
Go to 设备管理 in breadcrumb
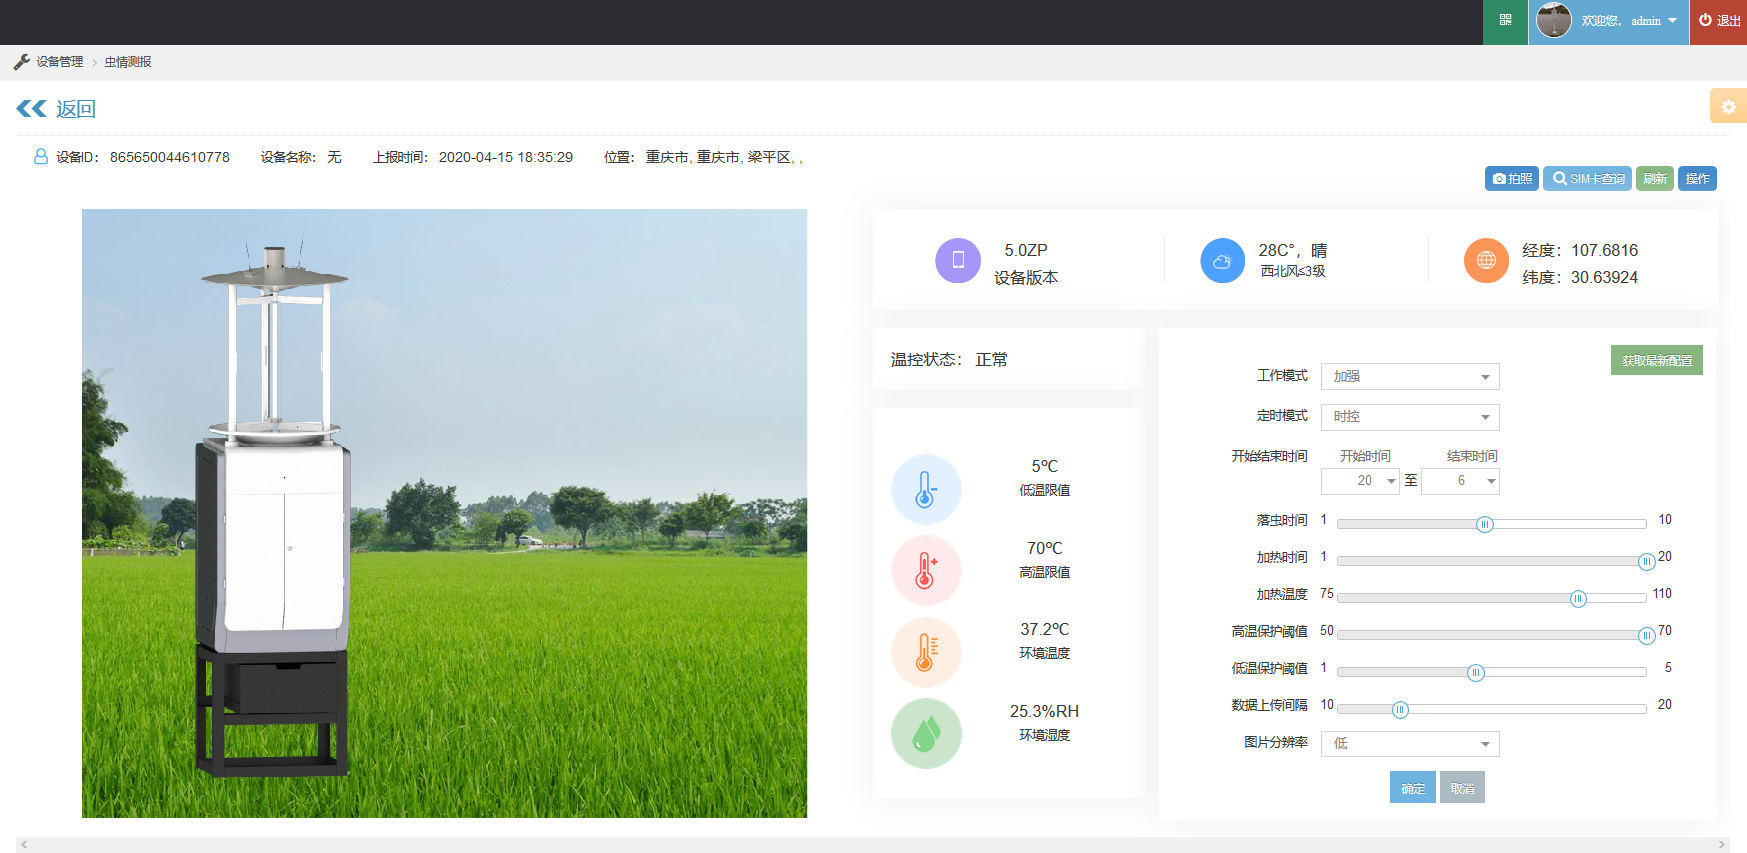pos(59,62)
